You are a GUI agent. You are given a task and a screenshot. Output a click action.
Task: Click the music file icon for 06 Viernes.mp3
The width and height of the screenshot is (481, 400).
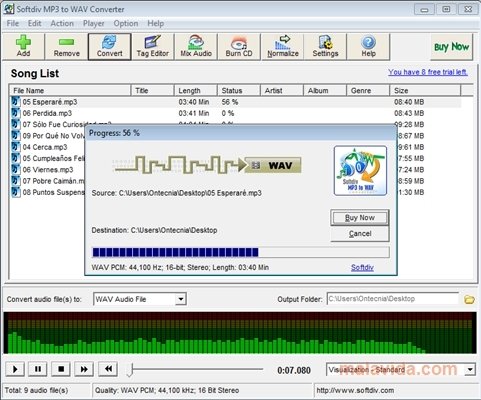[16, 170]
